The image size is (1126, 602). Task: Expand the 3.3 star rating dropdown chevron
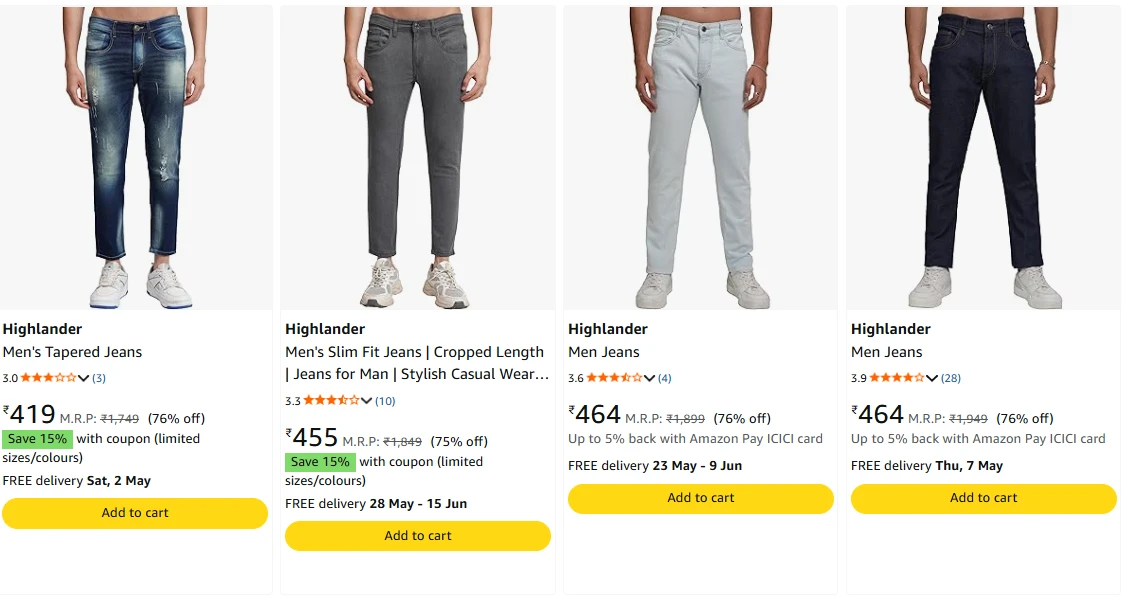tap(367, 401)
